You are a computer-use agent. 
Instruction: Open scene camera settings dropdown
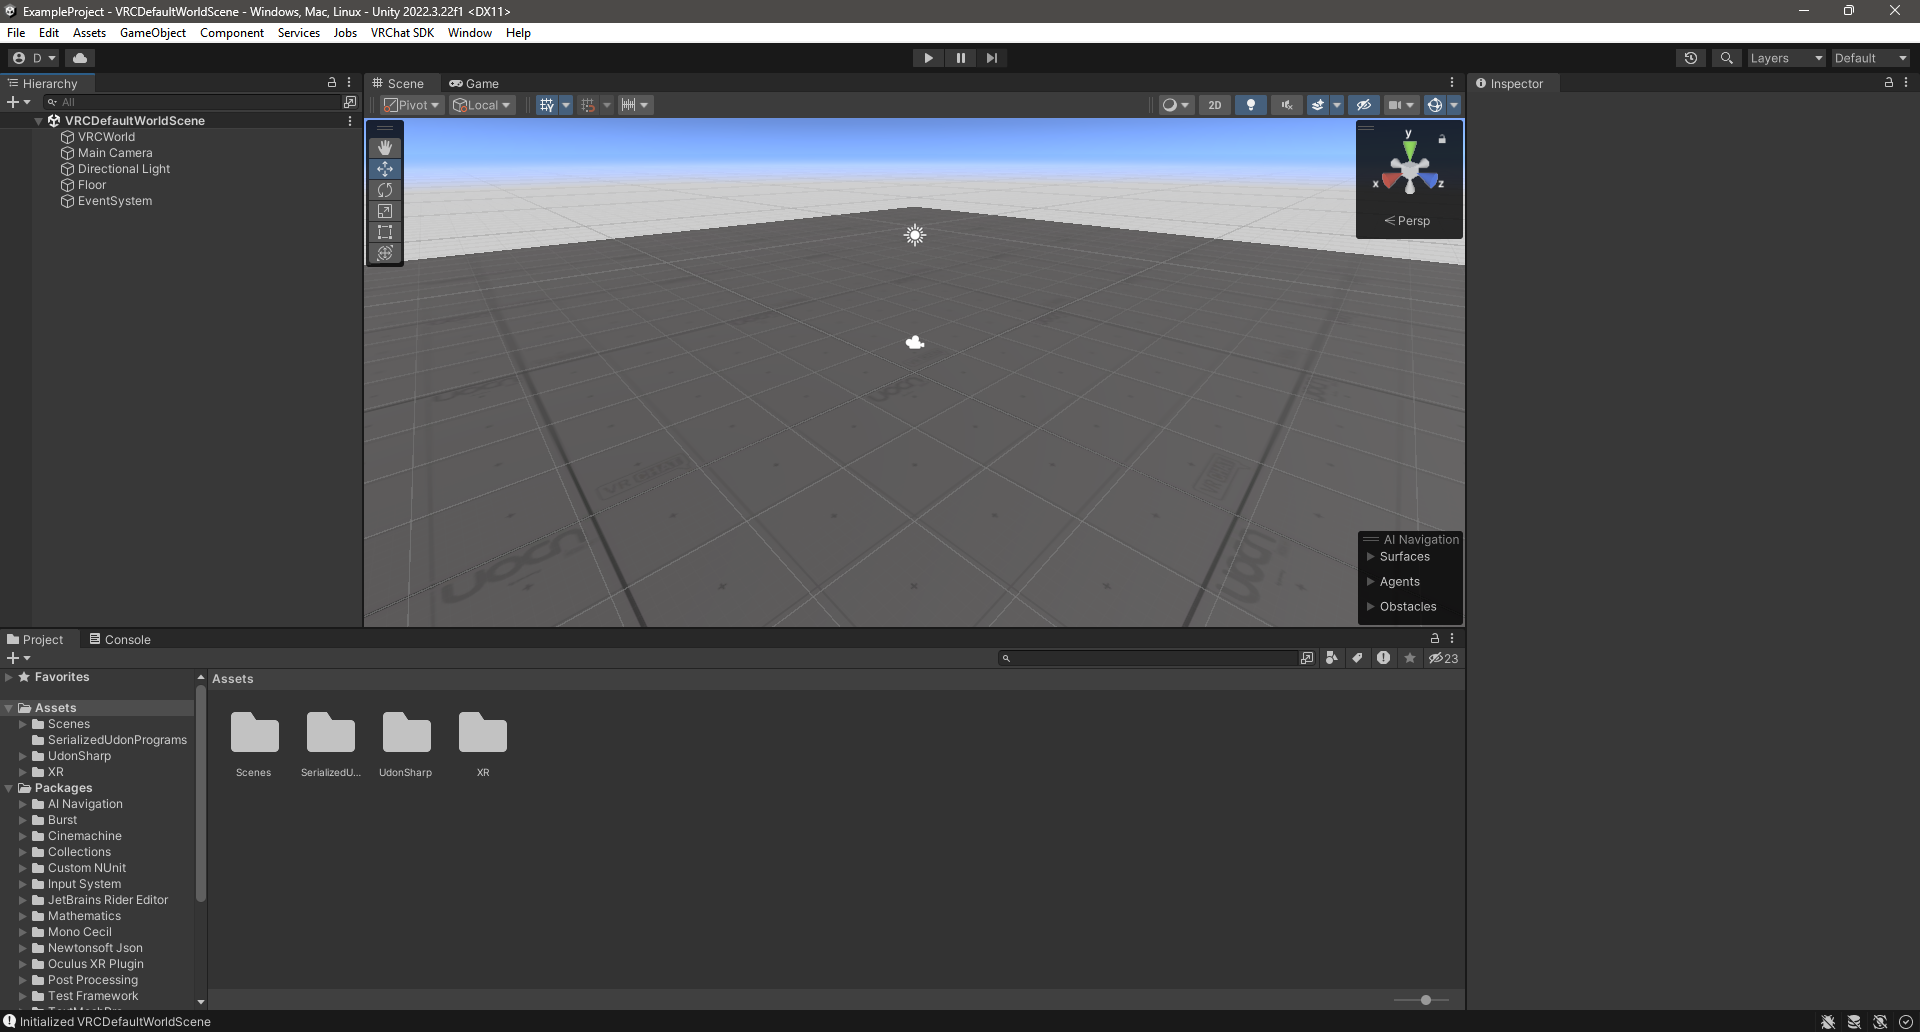pos(1401,105)
